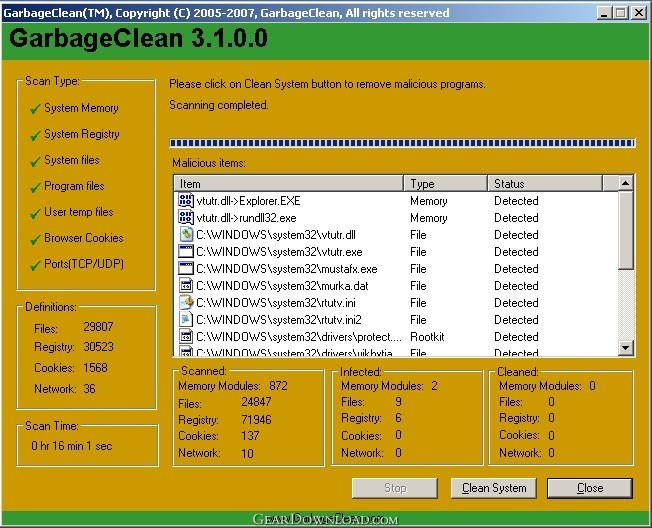This screenshot has width=652, height=528.
Task: Click System Memory scan type label
Action: [81, 108]
